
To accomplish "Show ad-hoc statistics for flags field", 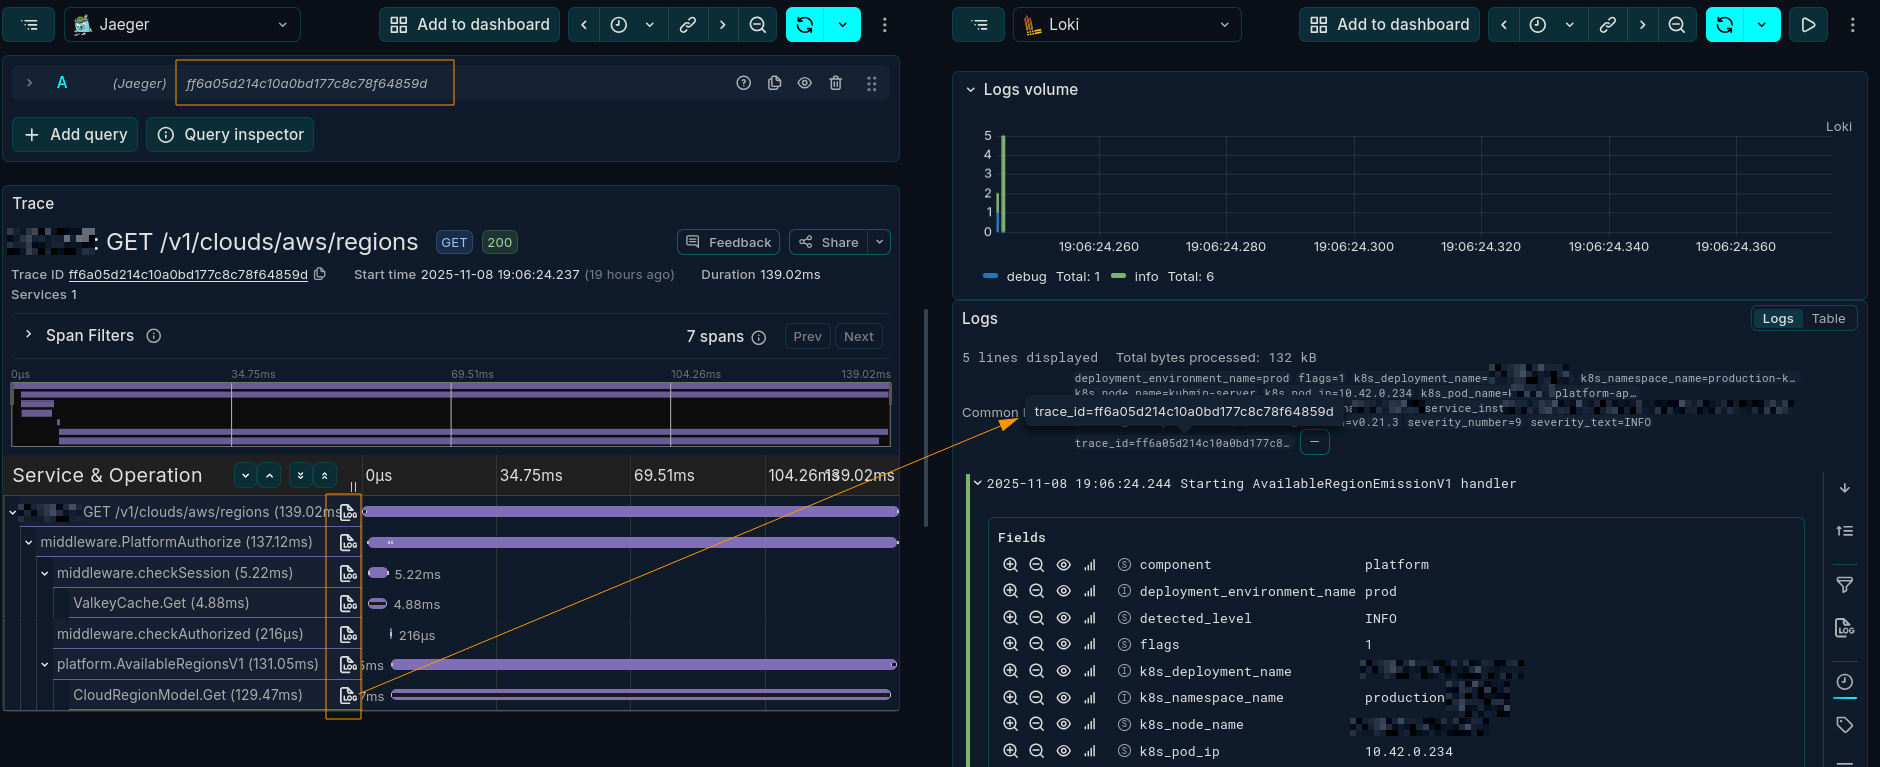I will [1090, 645].
